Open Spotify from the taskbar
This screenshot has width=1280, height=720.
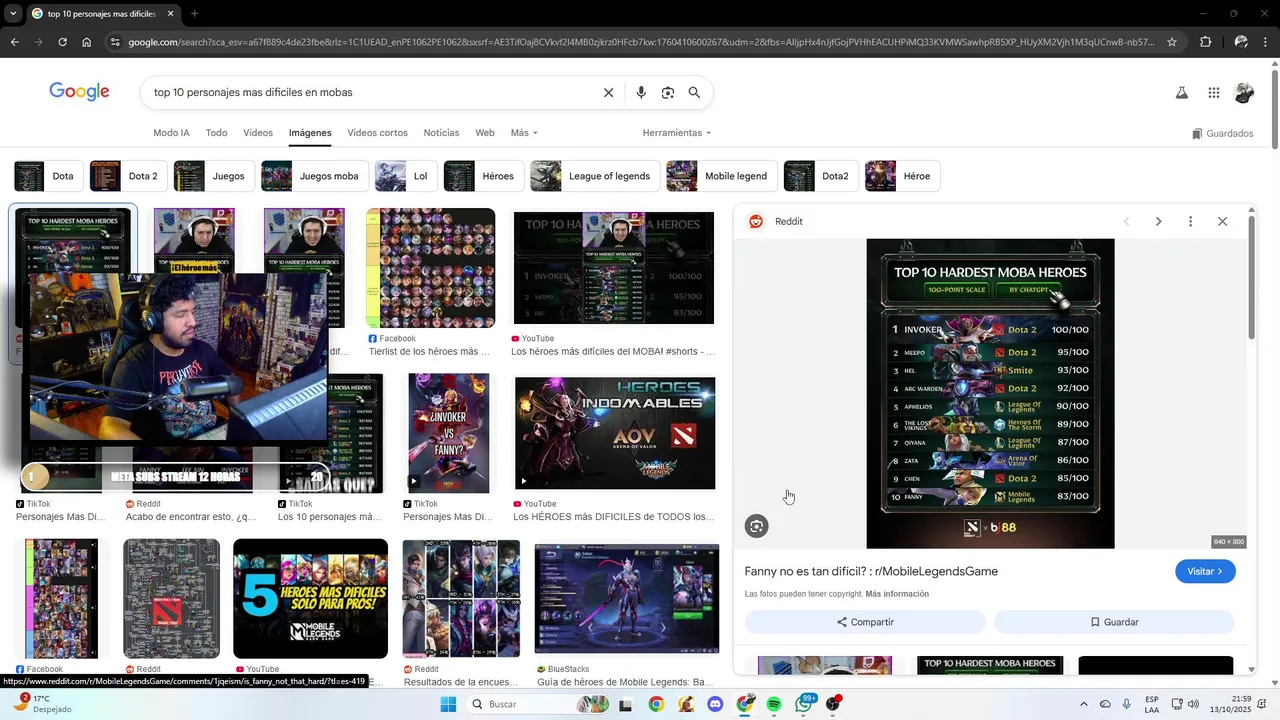(x=774, y=704)
